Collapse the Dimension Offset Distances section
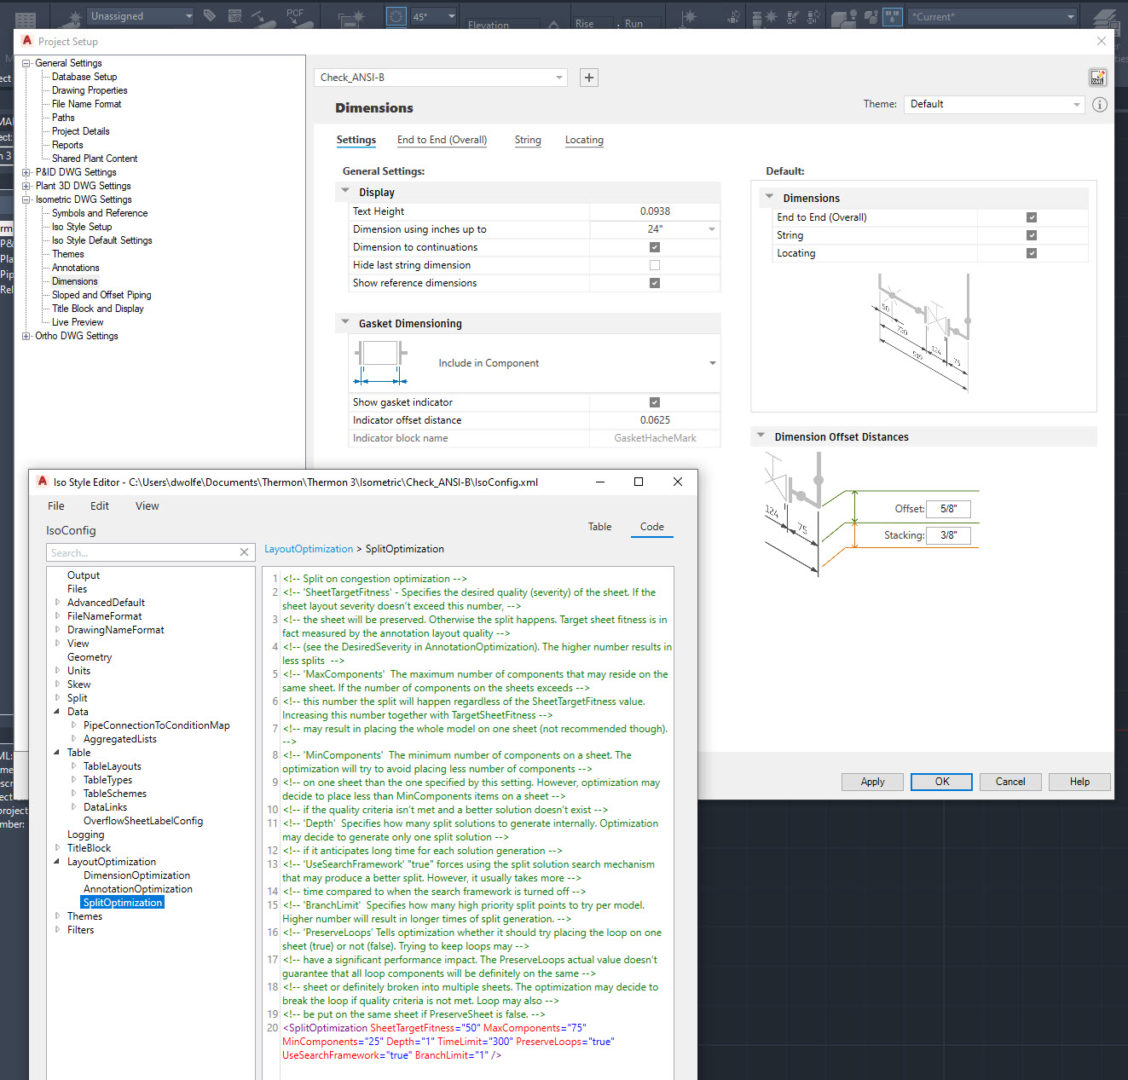The width and height of the screenshot is (1128, 1080). 761,437
